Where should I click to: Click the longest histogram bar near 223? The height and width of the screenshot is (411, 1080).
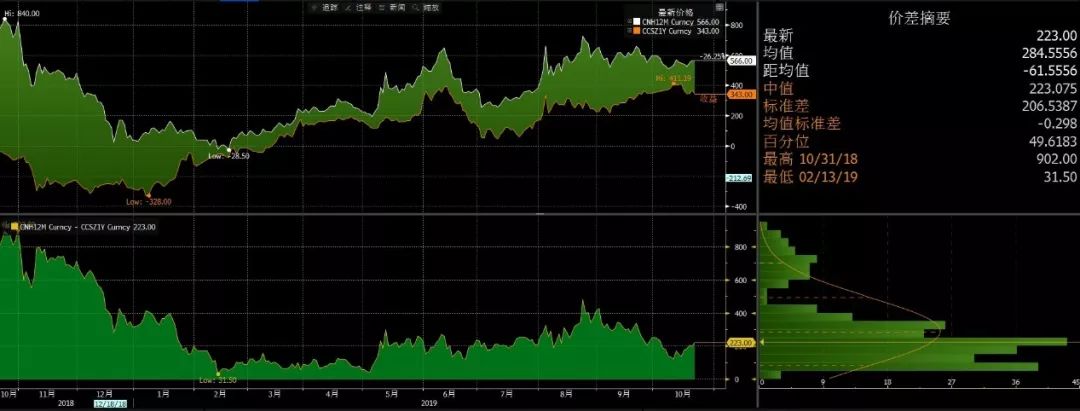tap(913, 341)
